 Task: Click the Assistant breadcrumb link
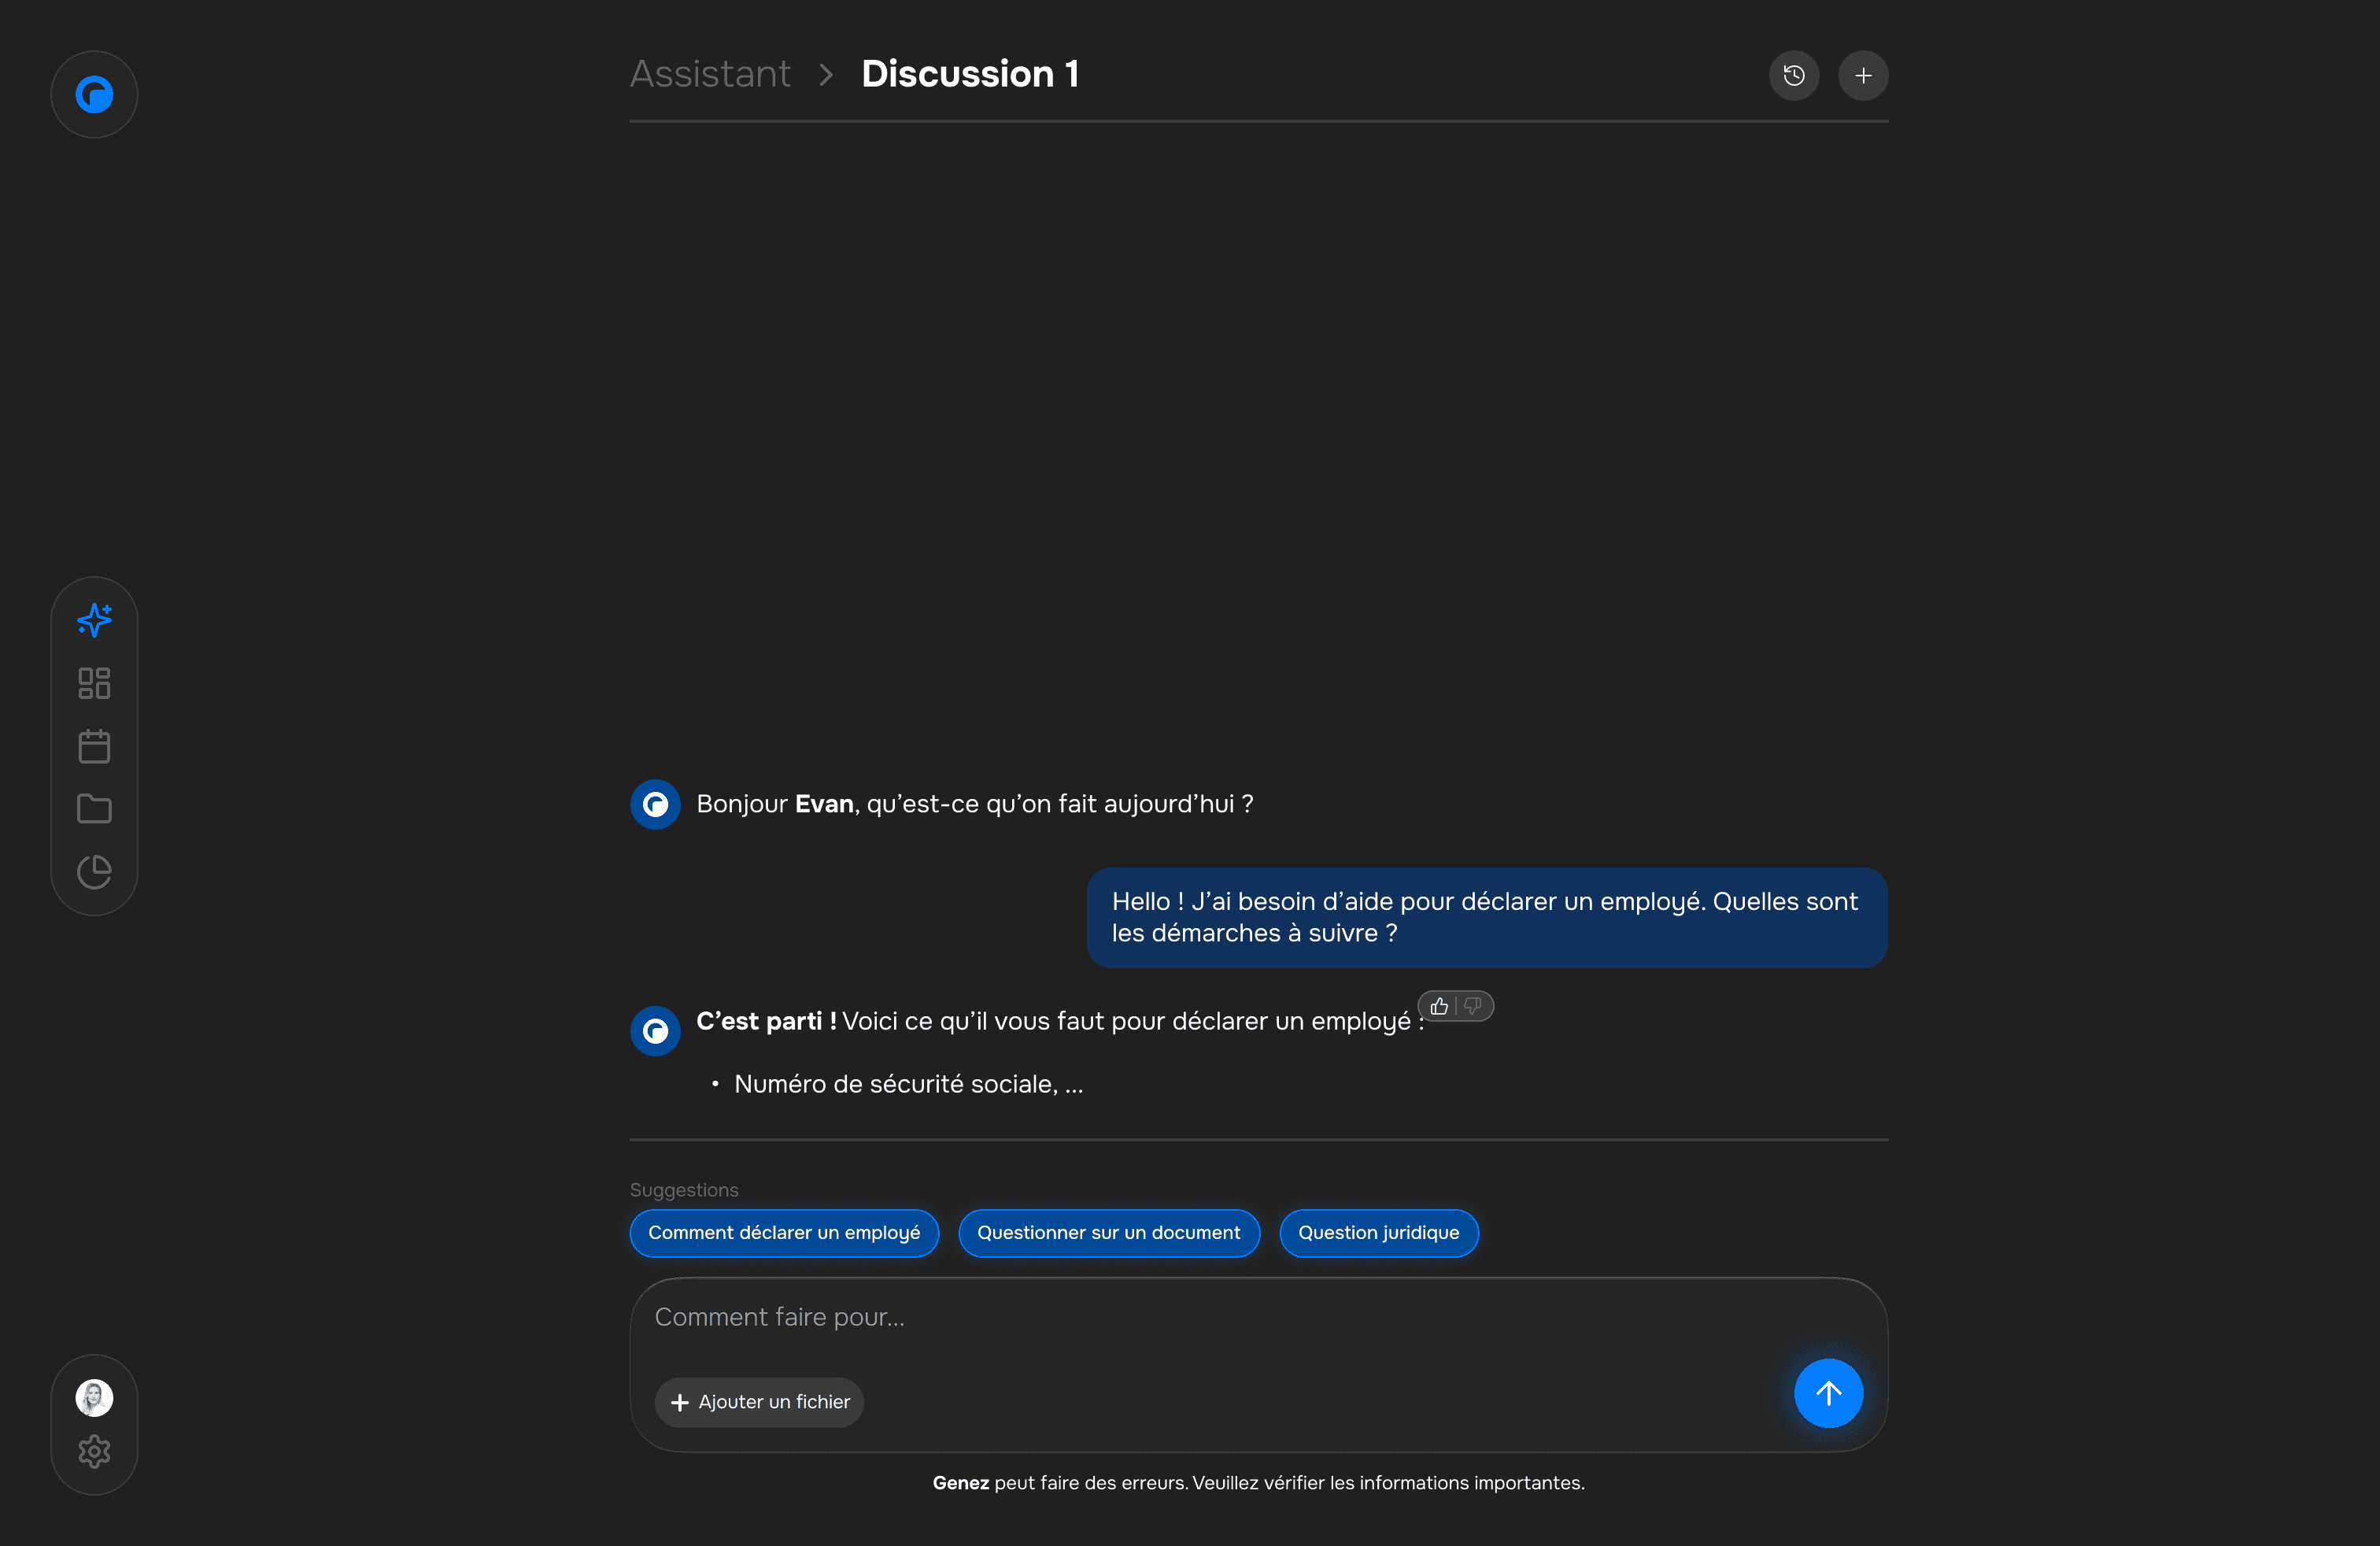710,74
